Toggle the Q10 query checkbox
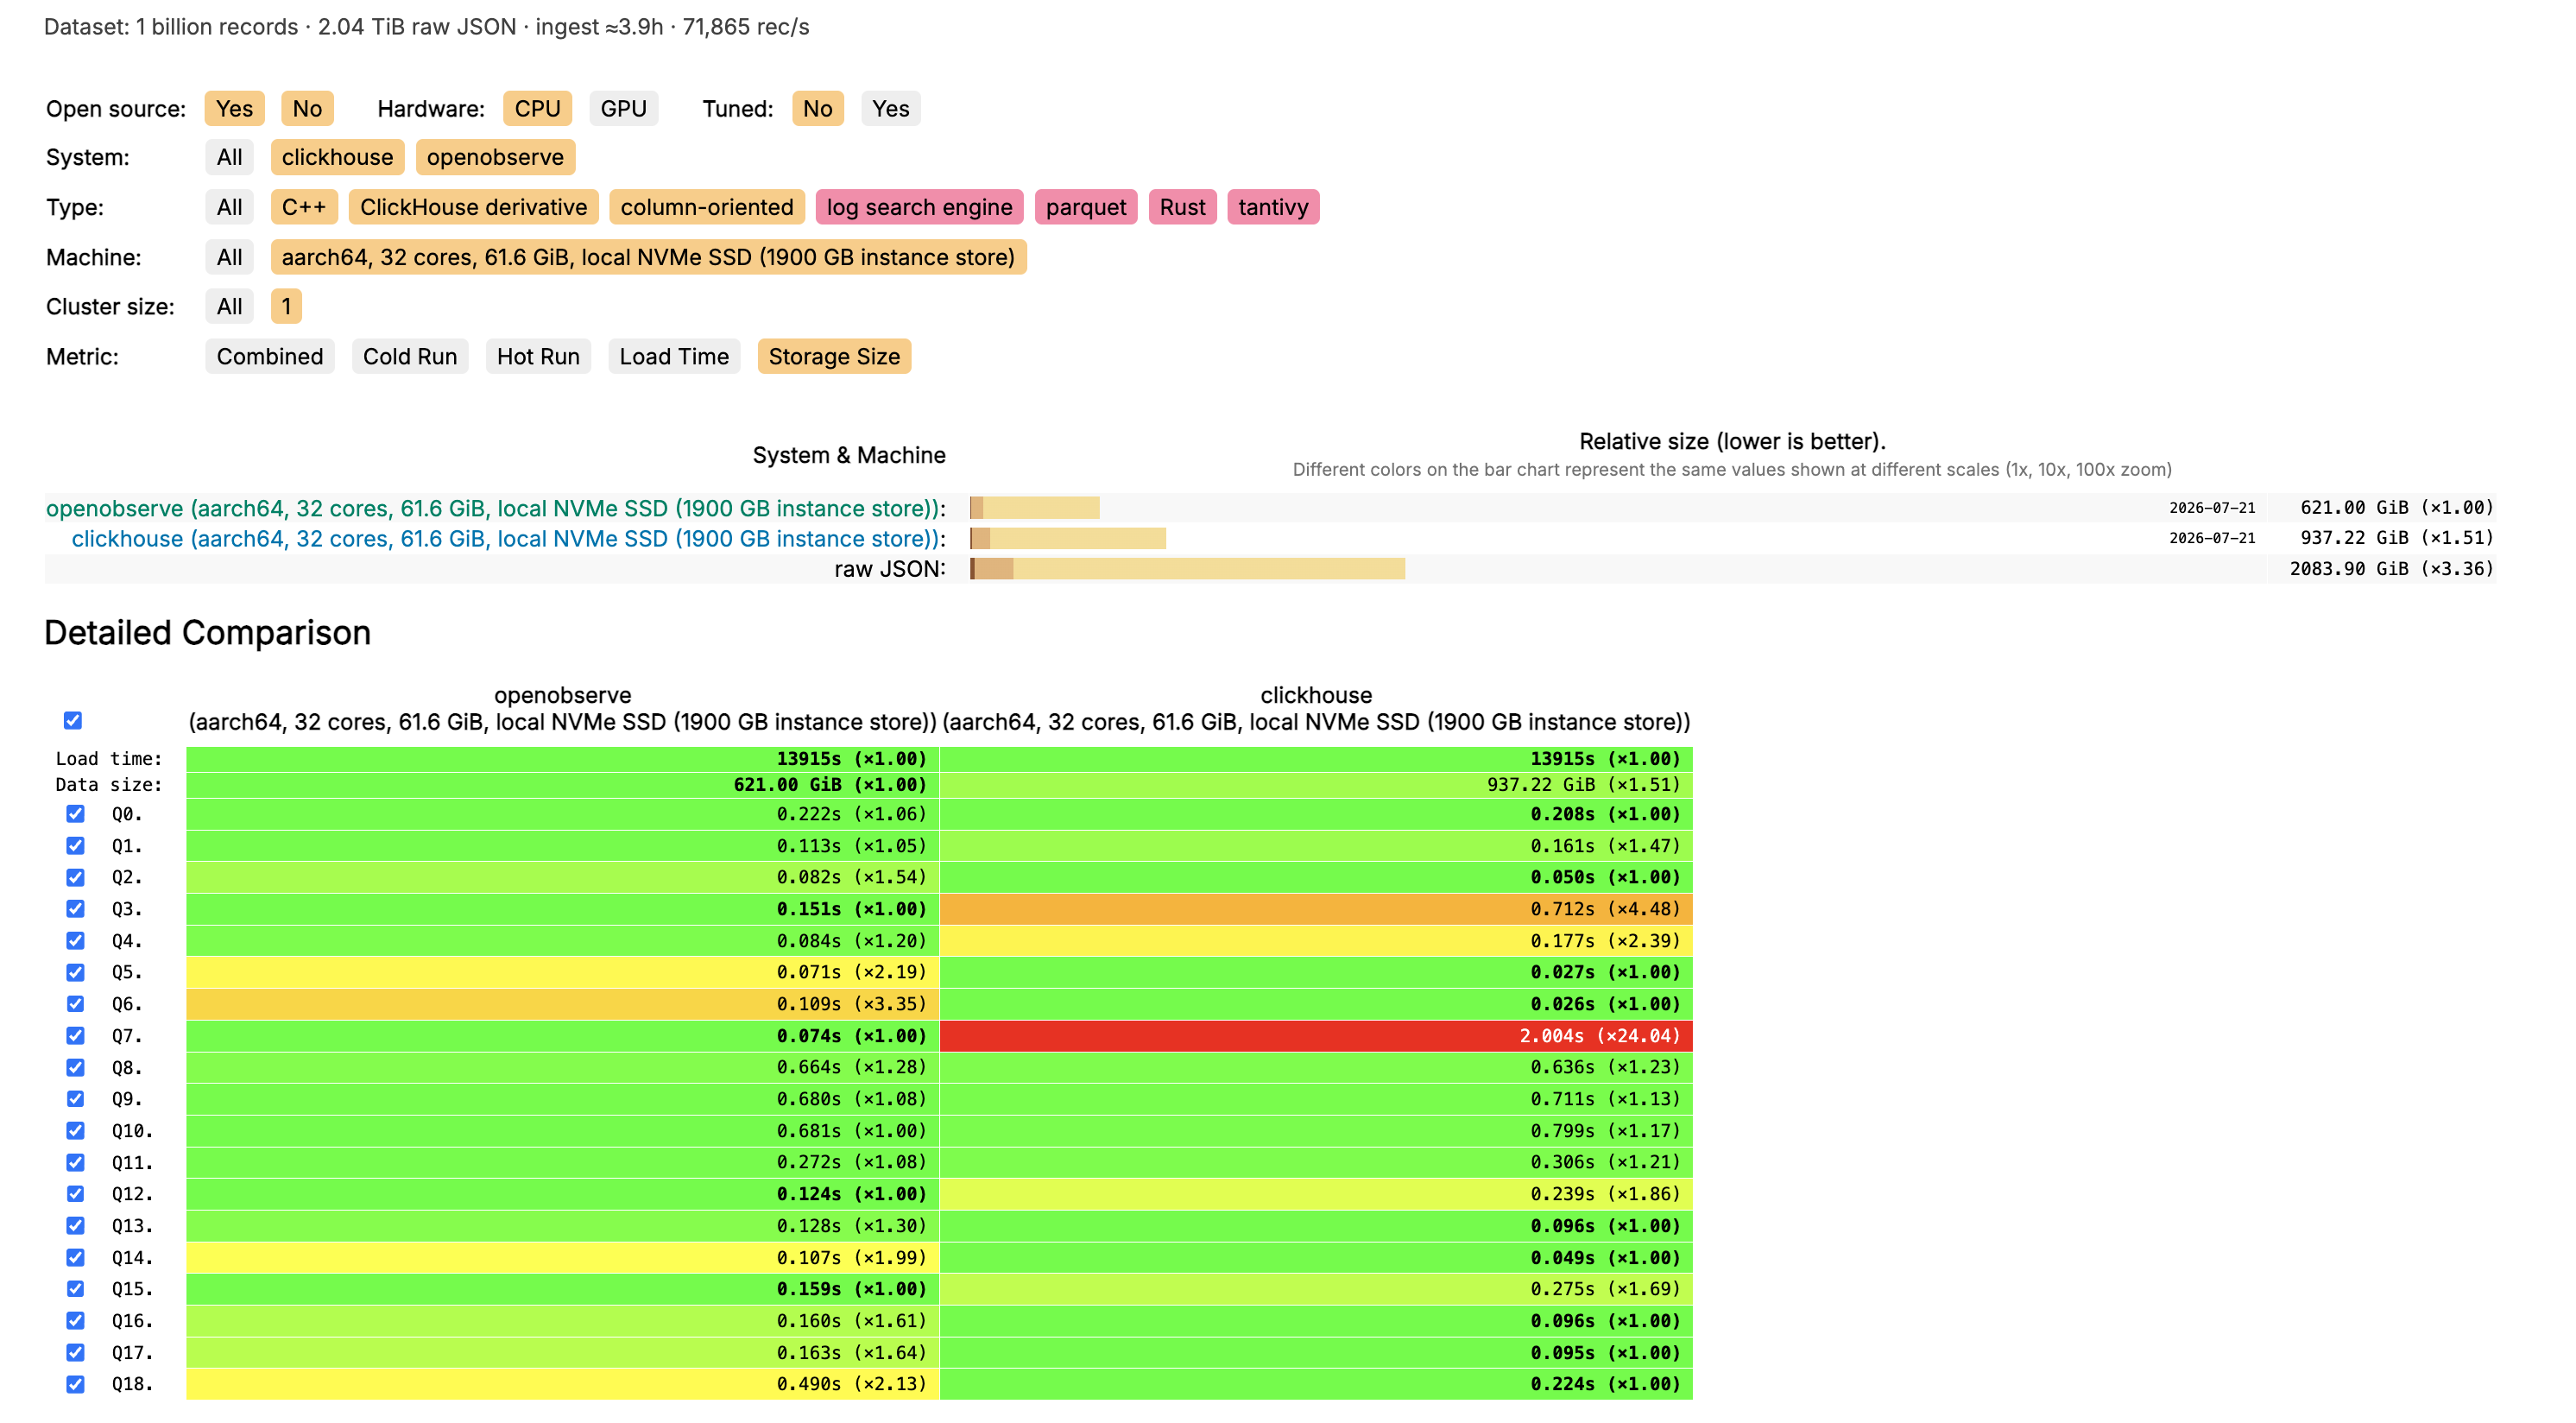 [75, 1131]
